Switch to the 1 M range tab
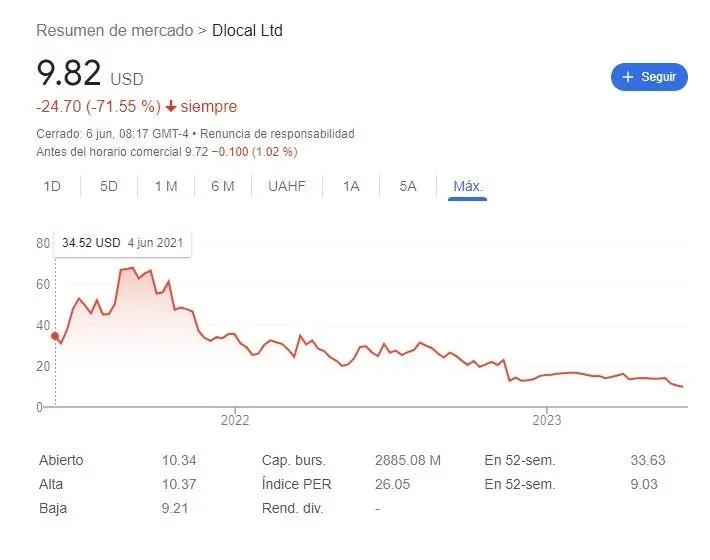This screenshot has height=560, width=710. point(166,186)
